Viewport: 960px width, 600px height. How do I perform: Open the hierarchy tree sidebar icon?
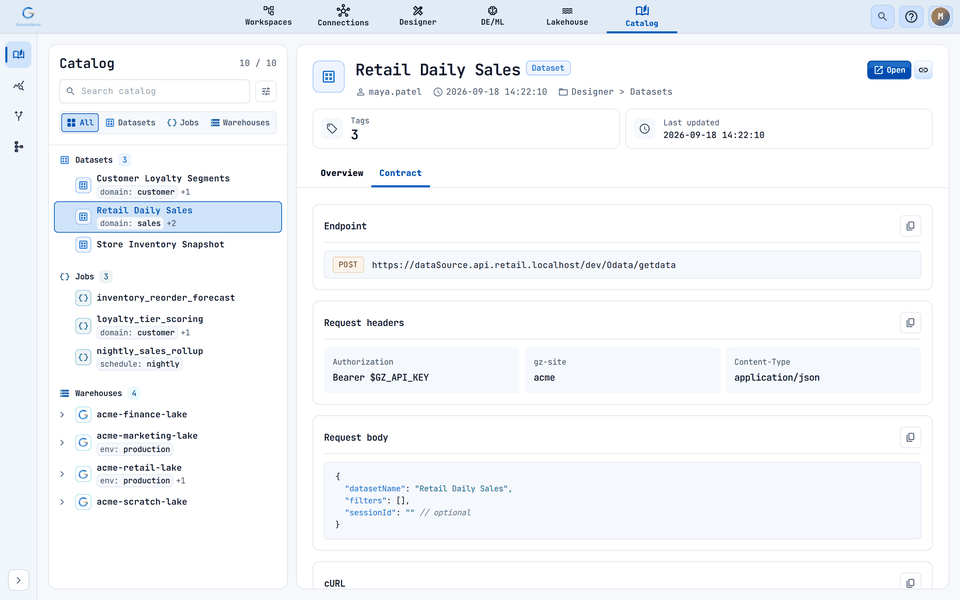click(18, 146)
